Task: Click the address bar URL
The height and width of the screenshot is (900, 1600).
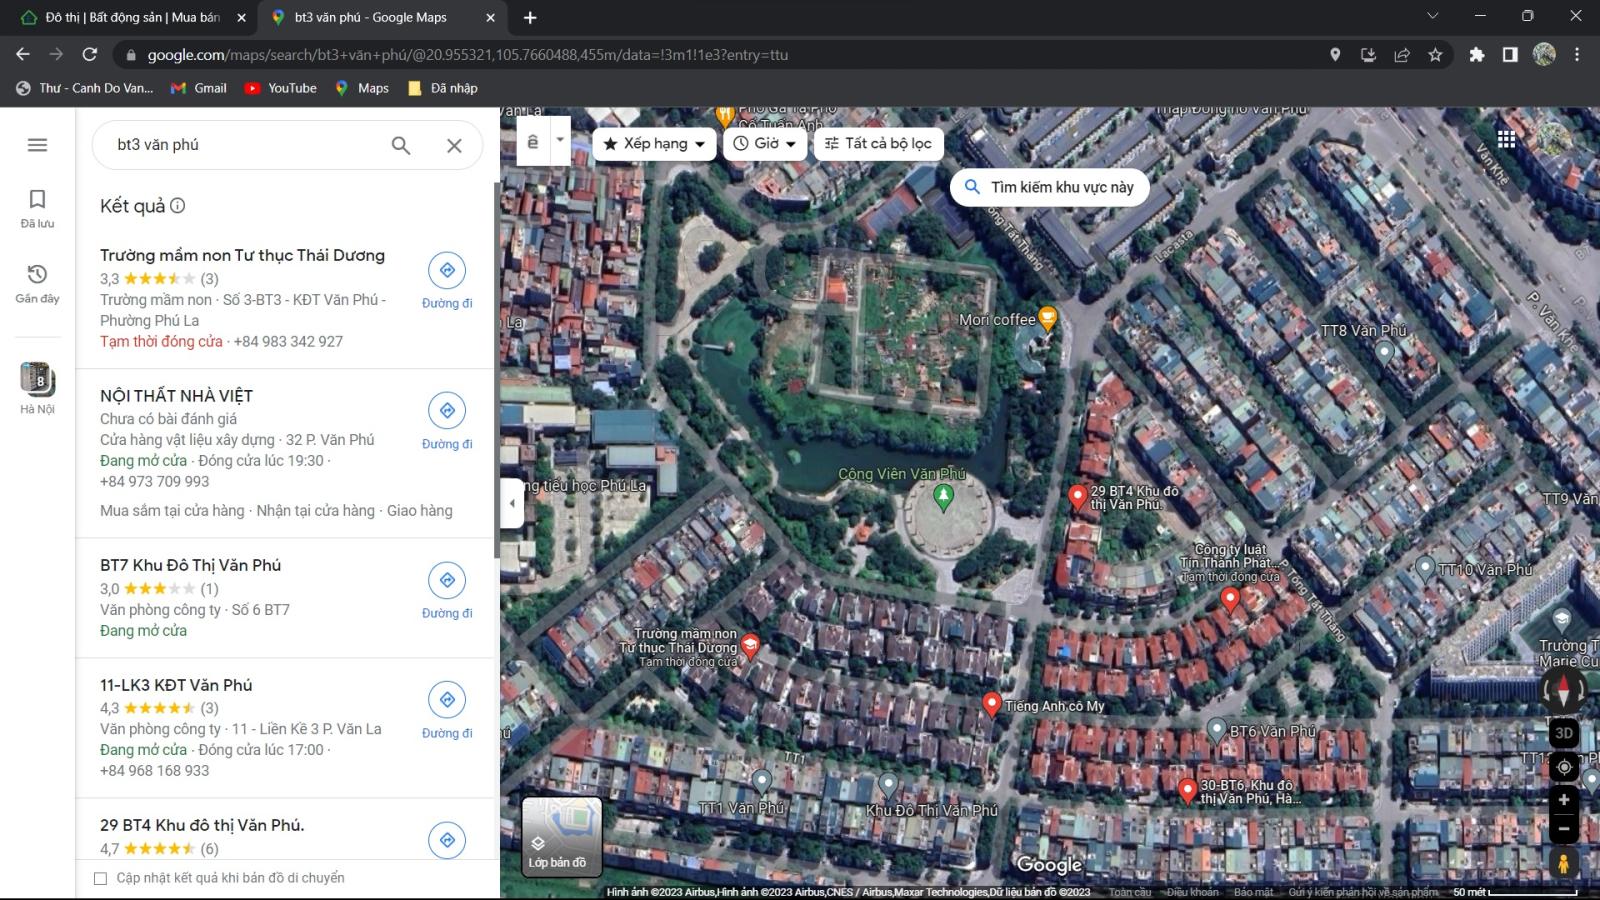Action: click(468, 55)
